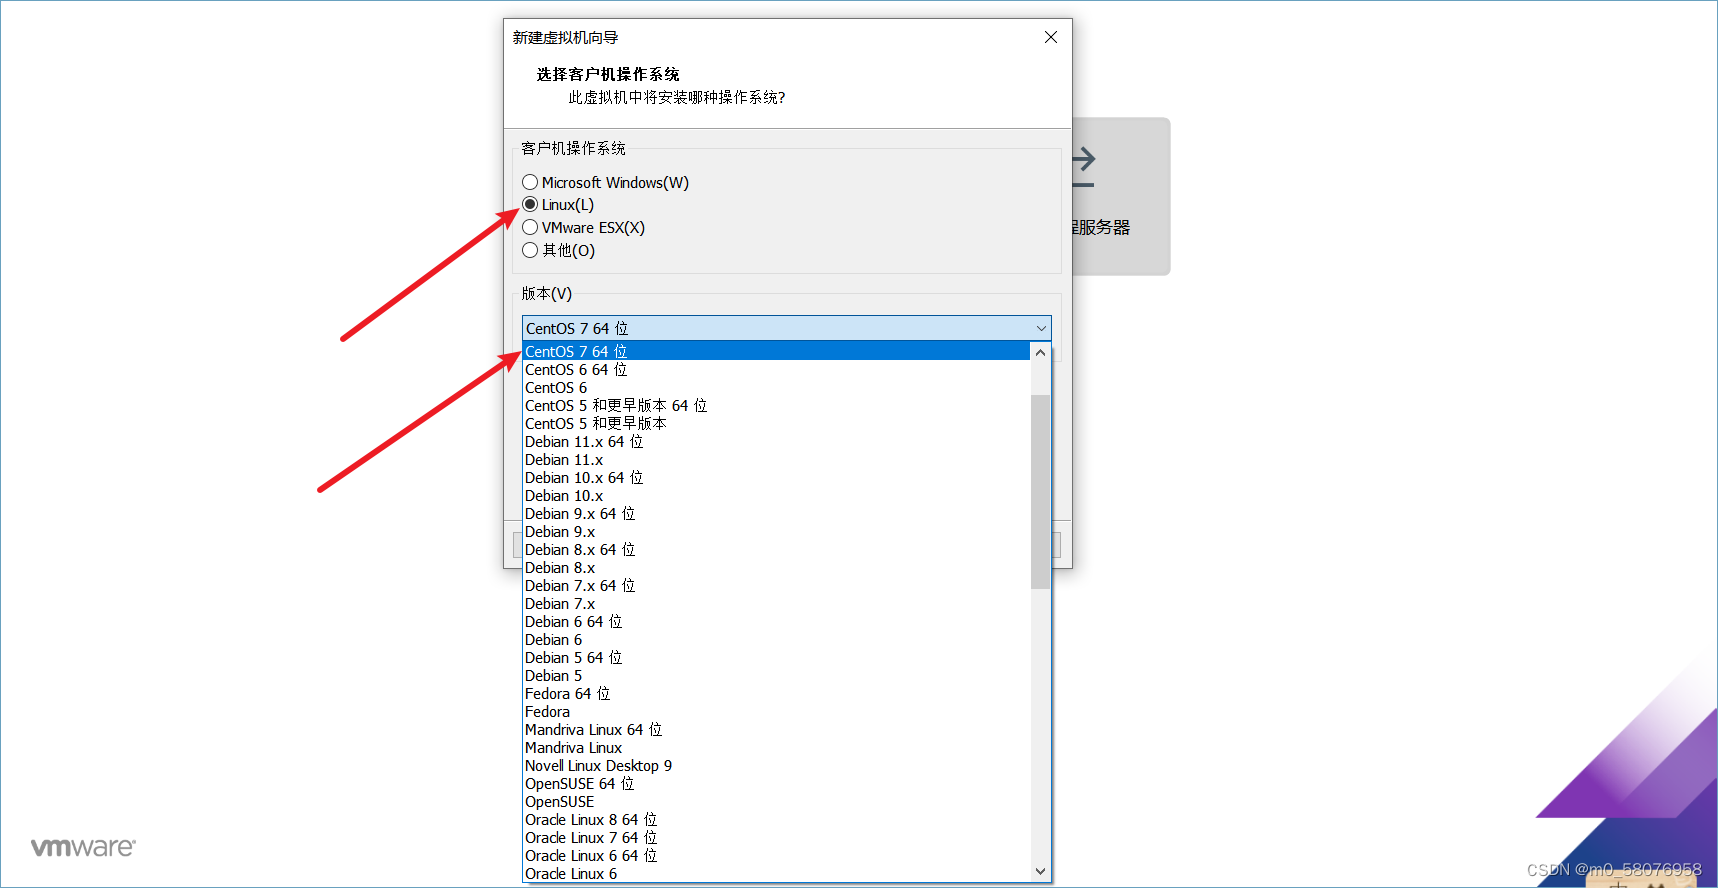The width and height of the screenshot is (1718, 888).
Task: Pick Debian 8.x from list
Action: (776, 567)
